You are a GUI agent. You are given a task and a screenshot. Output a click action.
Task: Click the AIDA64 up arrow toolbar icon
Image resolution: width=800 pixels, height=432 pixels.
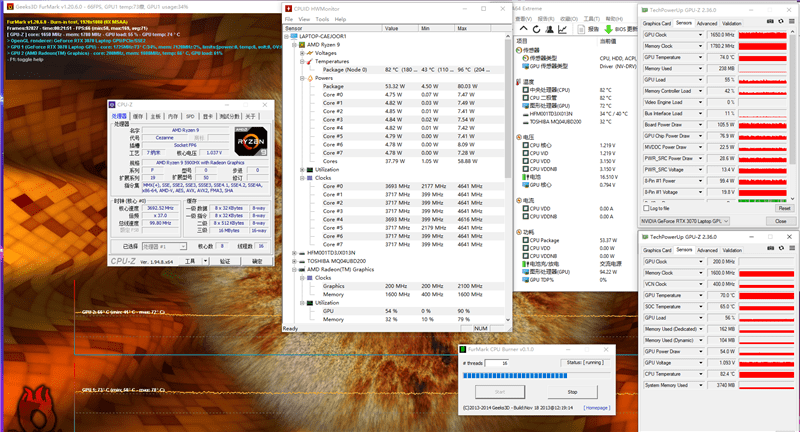pyautogui.click(x=523, y=29)
